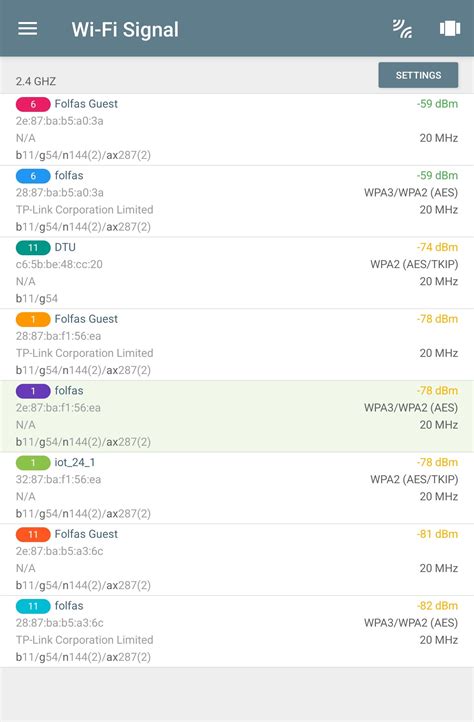This screenshot has height=722, width=474.
Task: Tap MAC address 28:87:ba:b5:a0:3a
Action: tap(59, 192)
